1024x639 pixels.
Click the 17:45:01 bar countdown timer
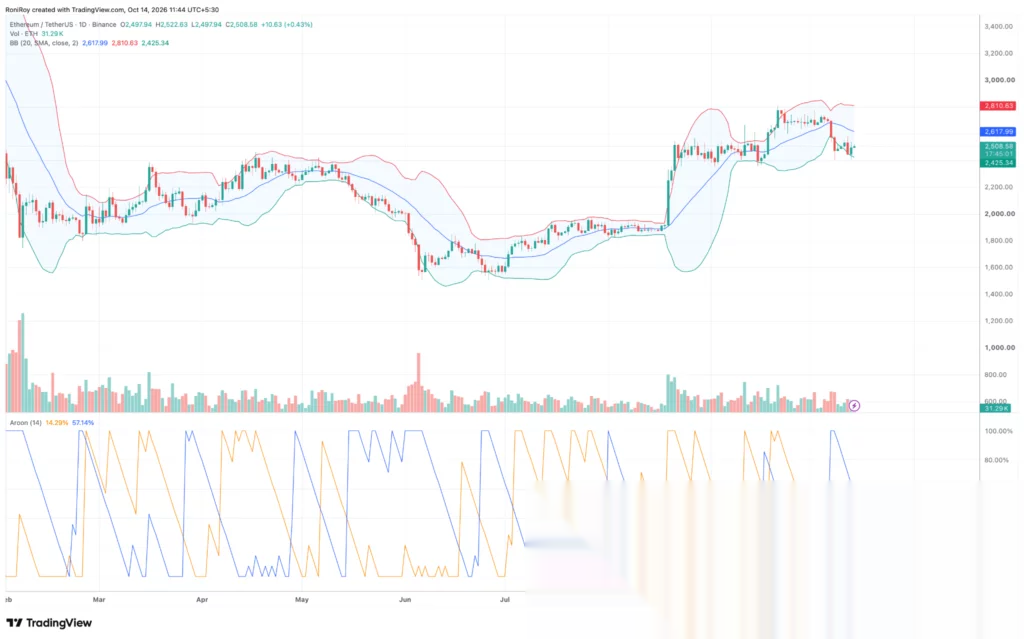point(998,154)
